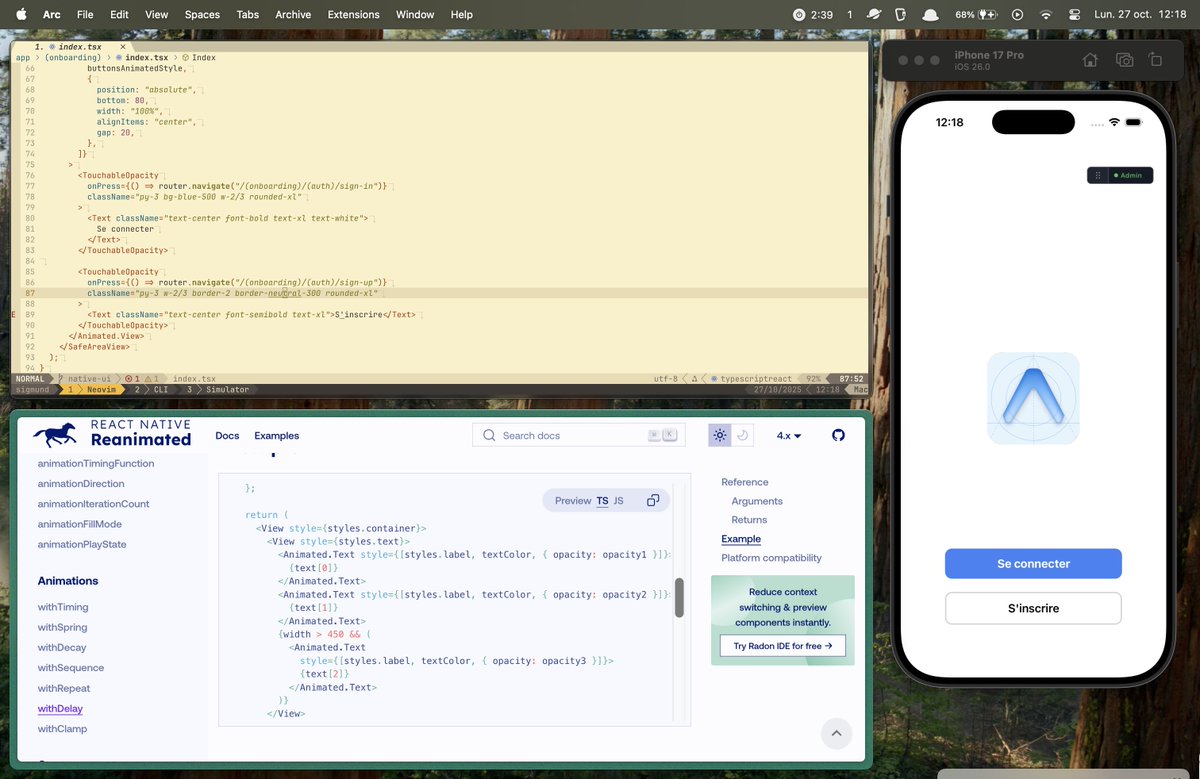Copy the code example

click(x=653, y=501)
